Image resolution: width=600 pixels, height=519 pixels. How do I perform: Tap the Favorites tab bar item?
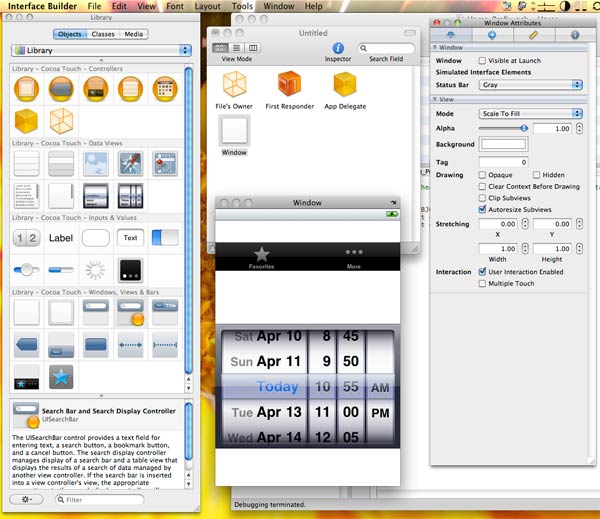(x=262, y=258)
